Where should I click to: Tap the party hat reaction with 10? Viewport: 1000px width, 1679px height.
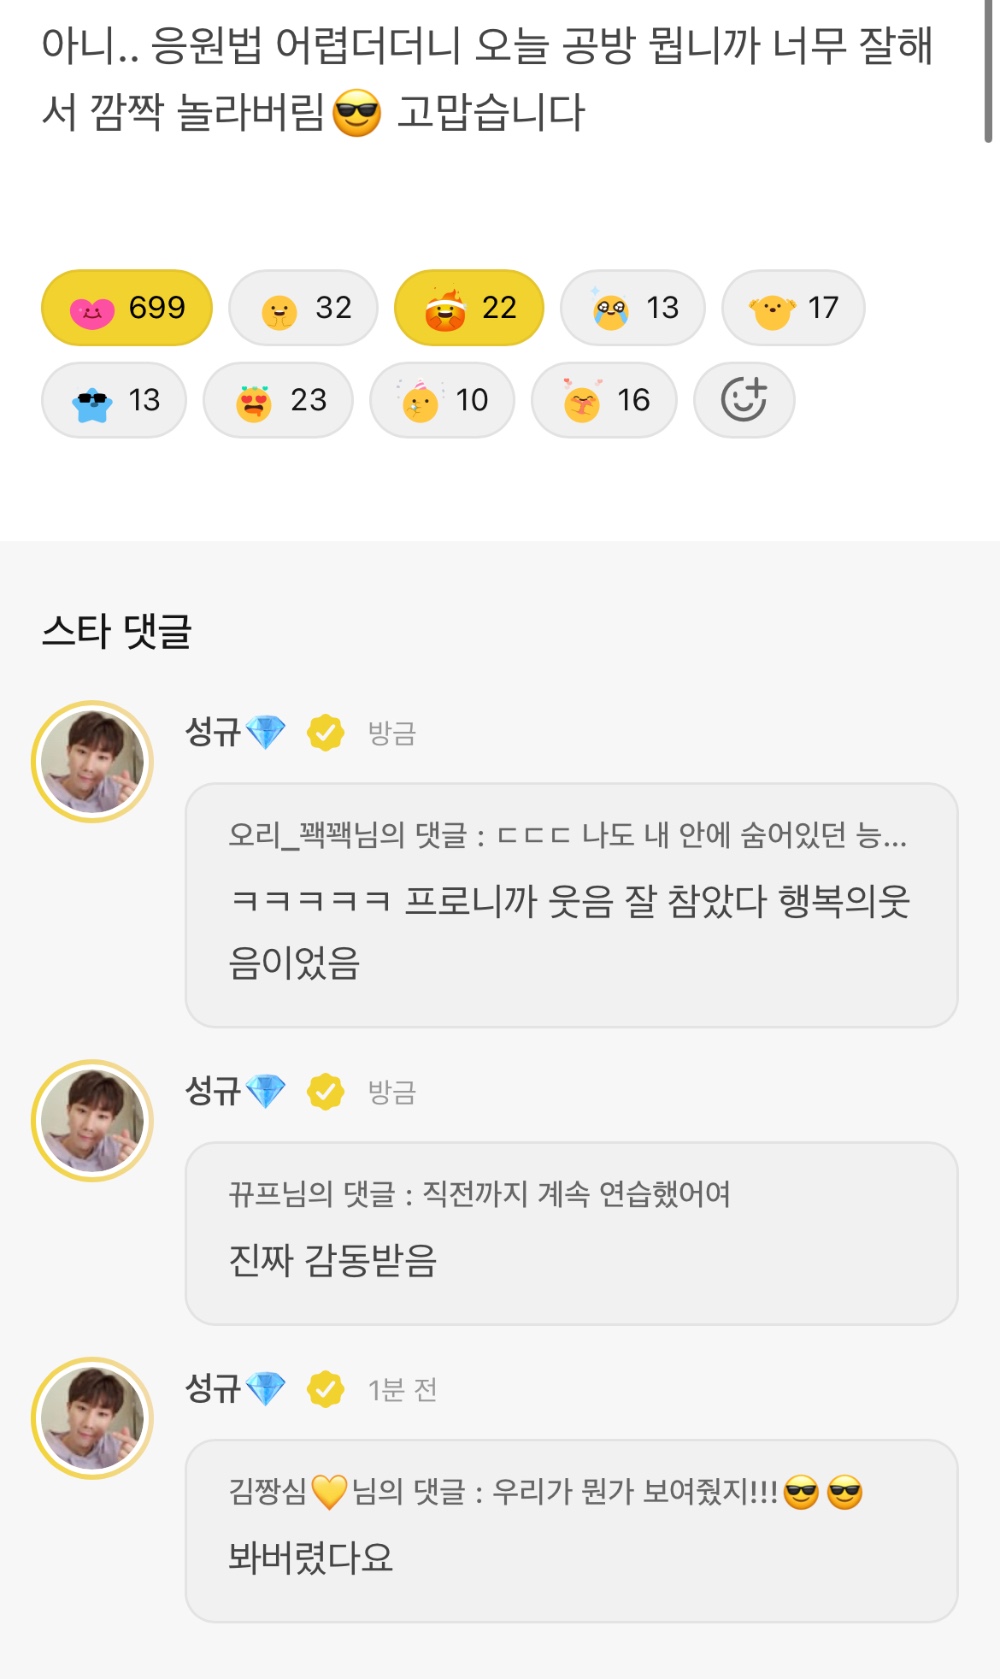coord(442,401)
